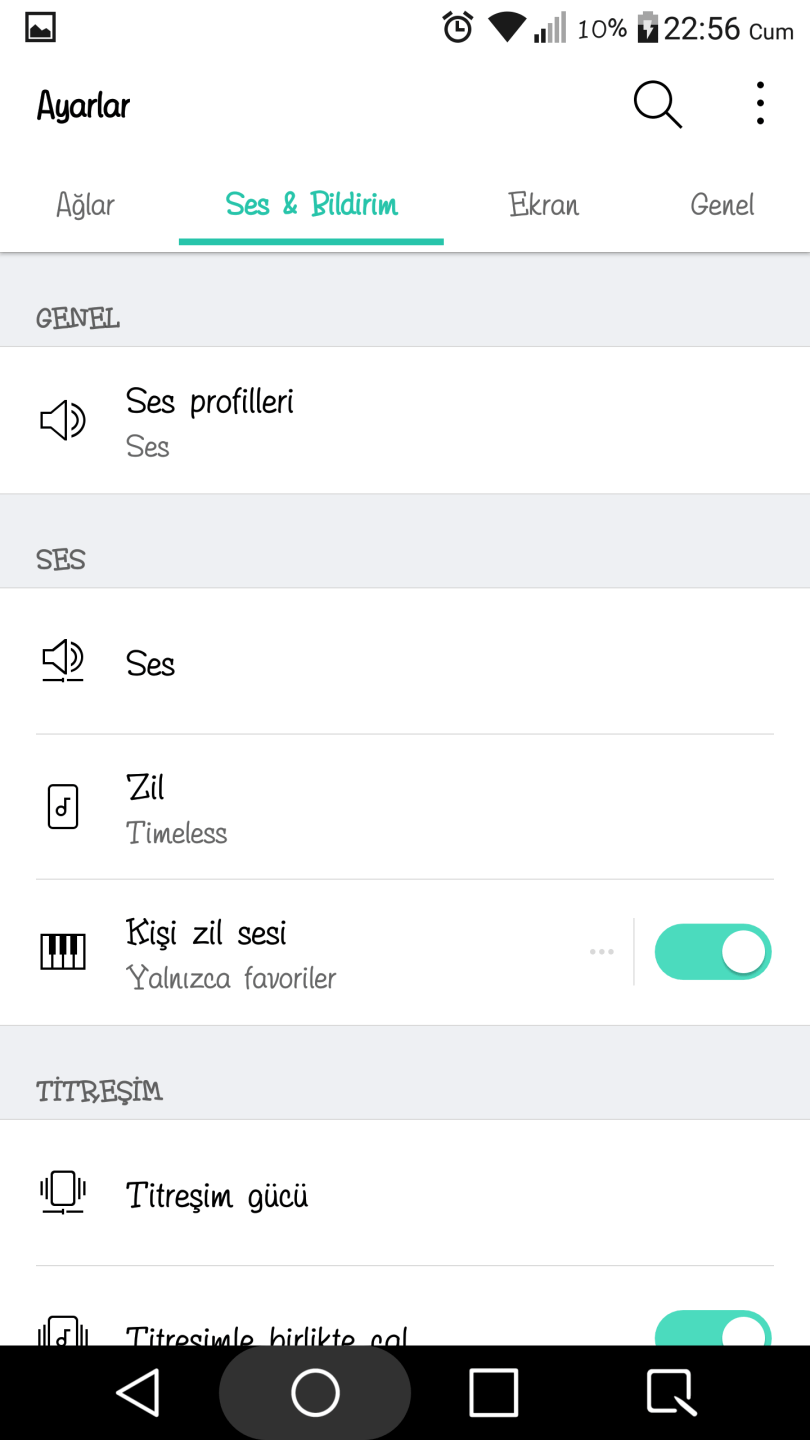Tap the Ses volume icon
Screen dimensions: 810x1440
(63, 661)
